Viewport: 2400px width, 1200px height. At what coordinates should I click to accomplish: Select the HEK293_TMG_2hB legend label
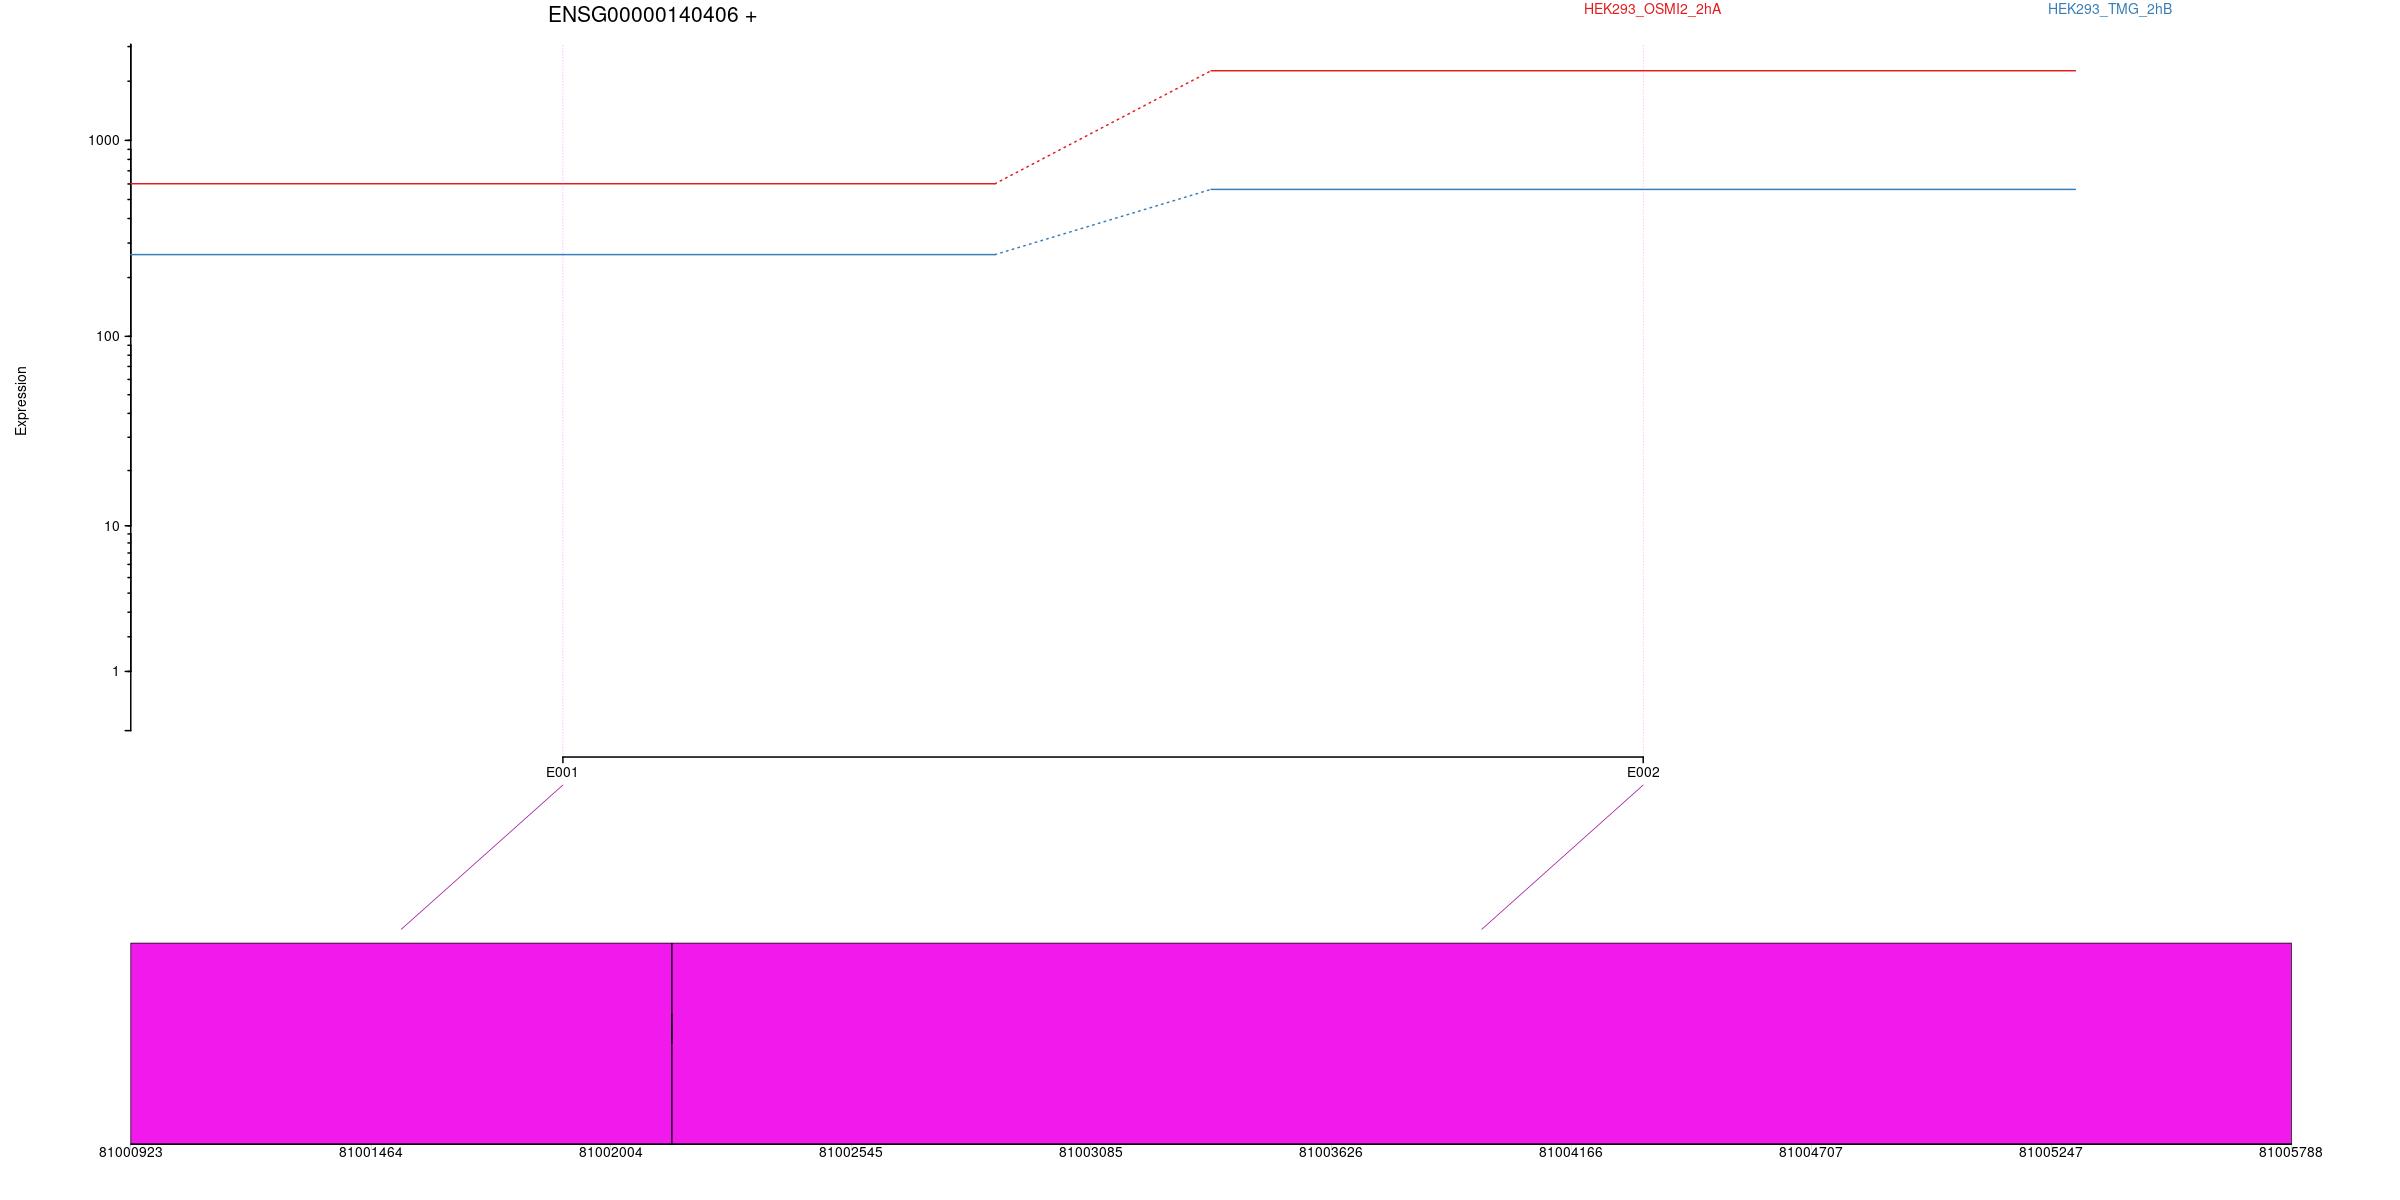(2109, 9)
